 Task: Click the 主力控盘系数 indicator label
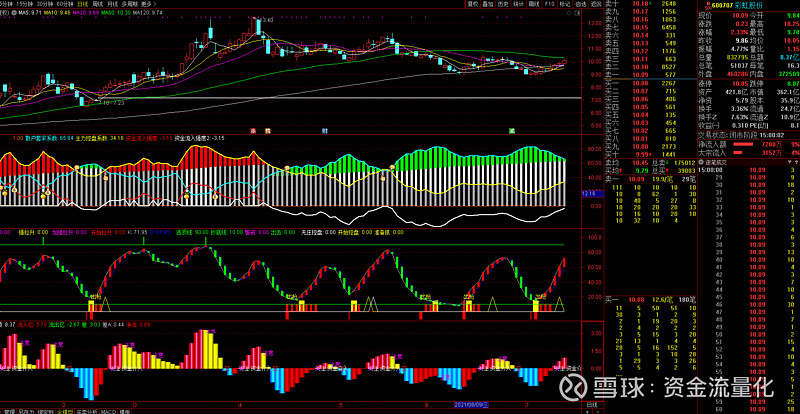[99, 138]
